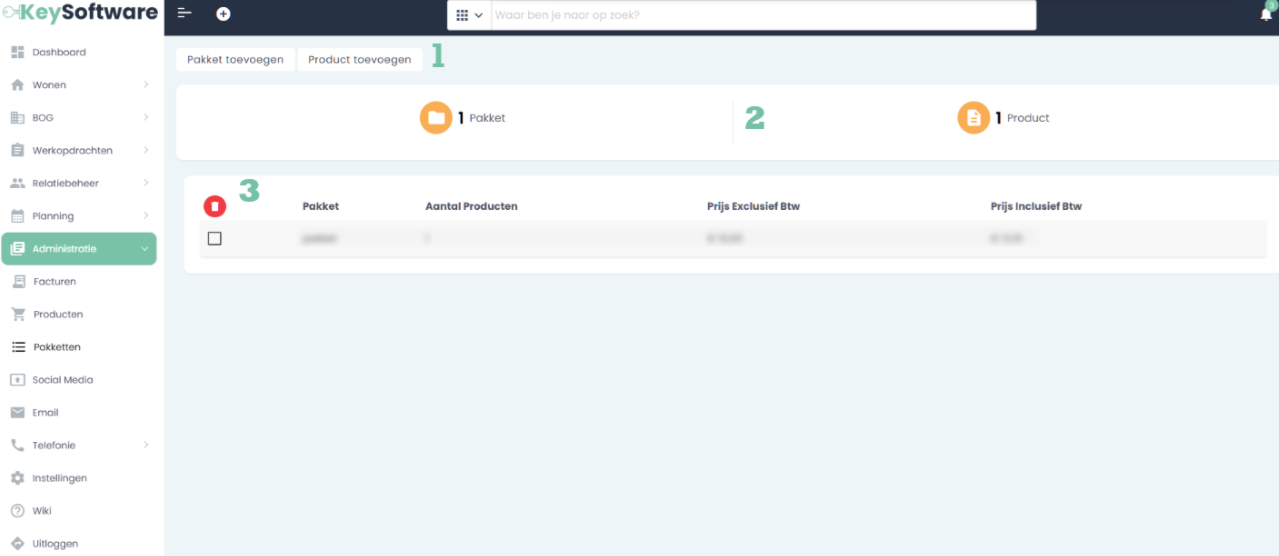Screen dimensions: 1279x556
Task: Click the Administratie icon in sidebar
Action: 17,249
